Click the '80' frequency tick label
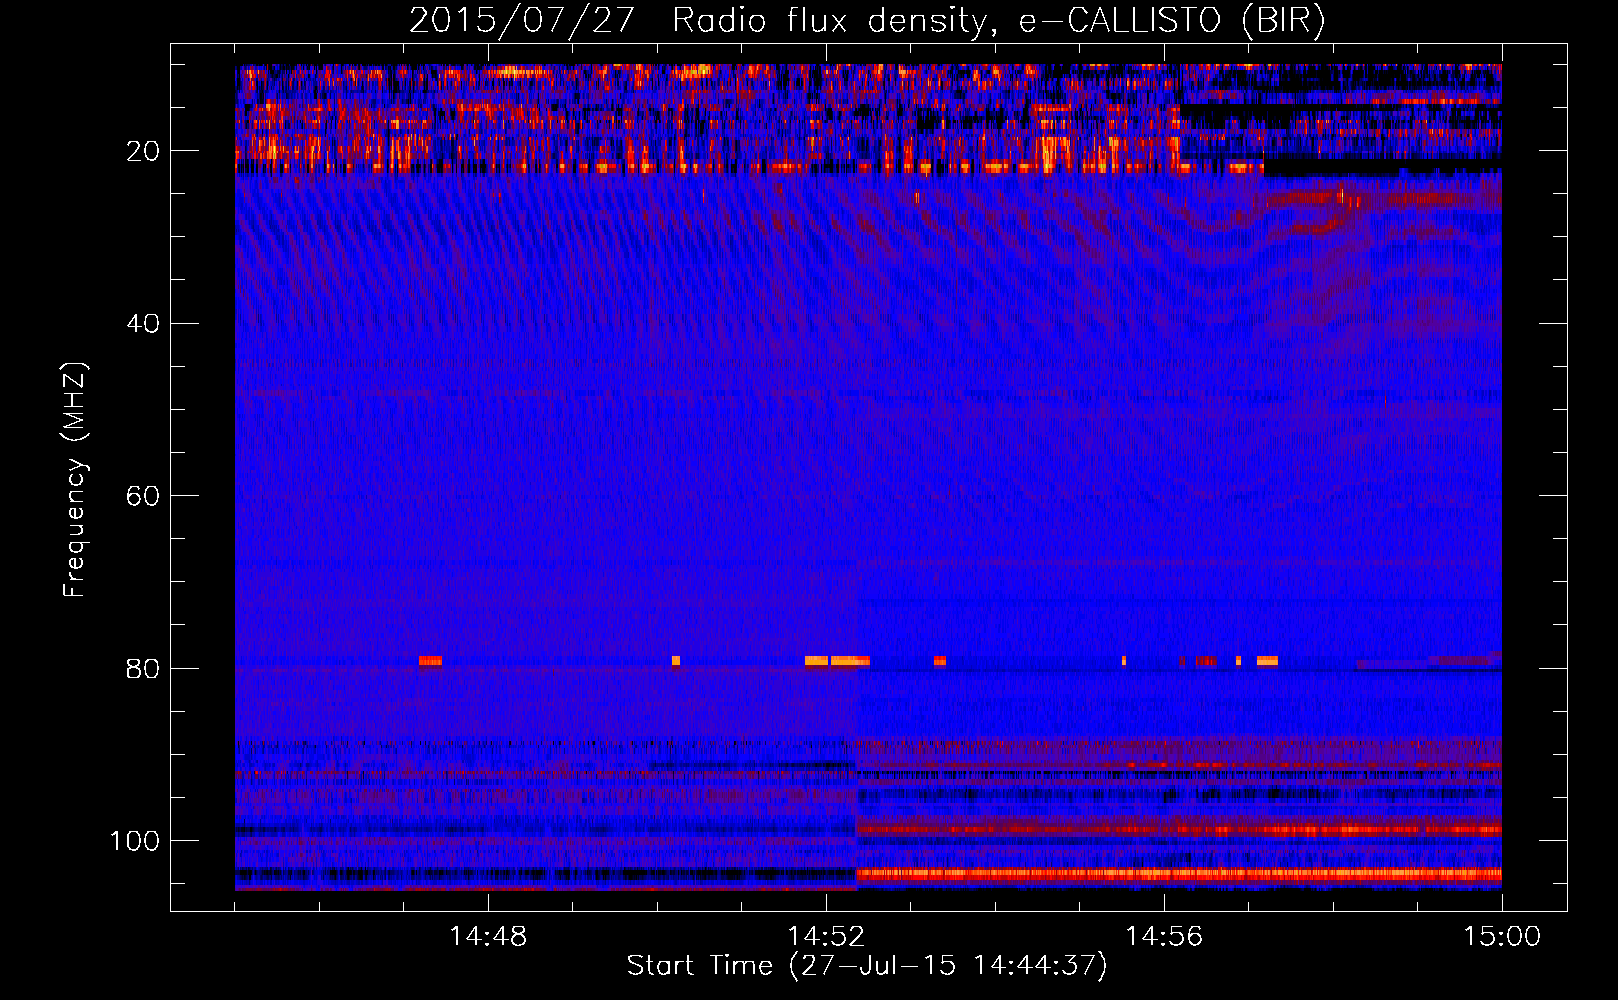Screen dimensions: 1618x1000 [x=143, y=668]
